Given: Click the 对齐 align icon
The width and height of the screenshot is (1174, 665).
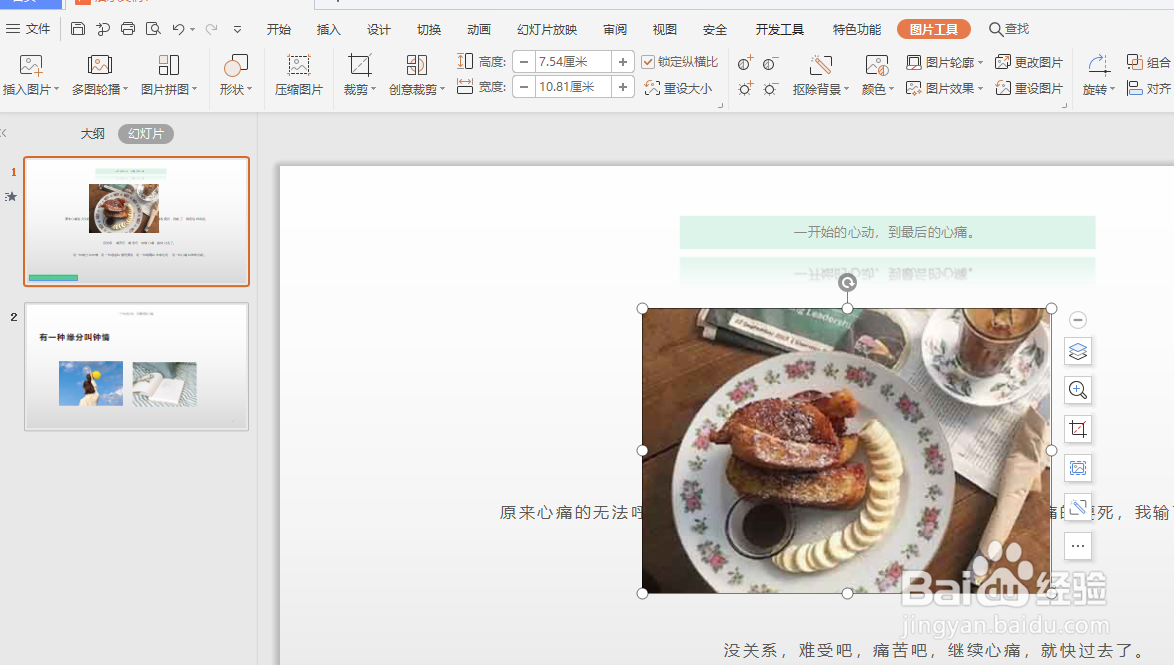Looking at the screenshot, I should click(x=1149, y=88).
